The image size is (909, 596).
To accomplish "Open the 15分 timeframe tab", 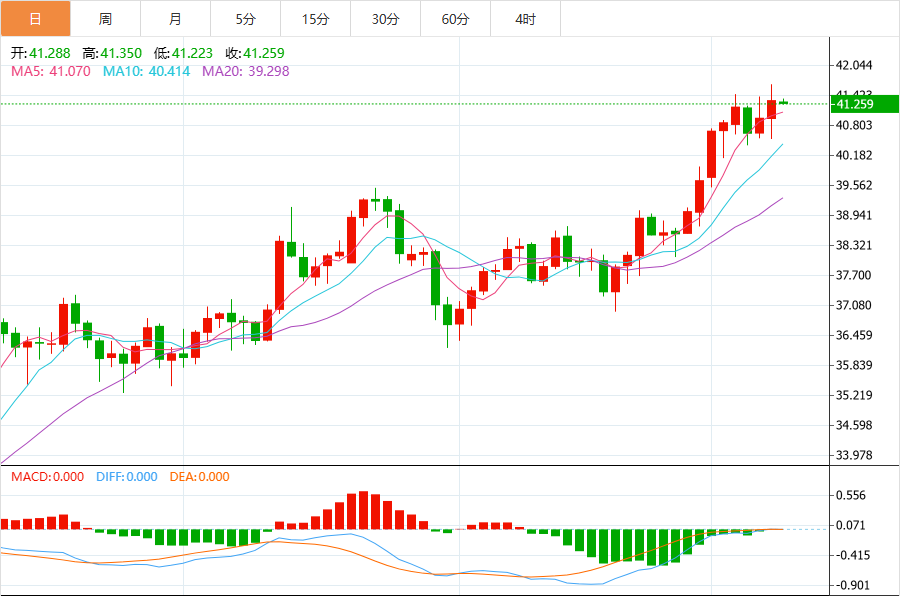I will coord(316,19).
